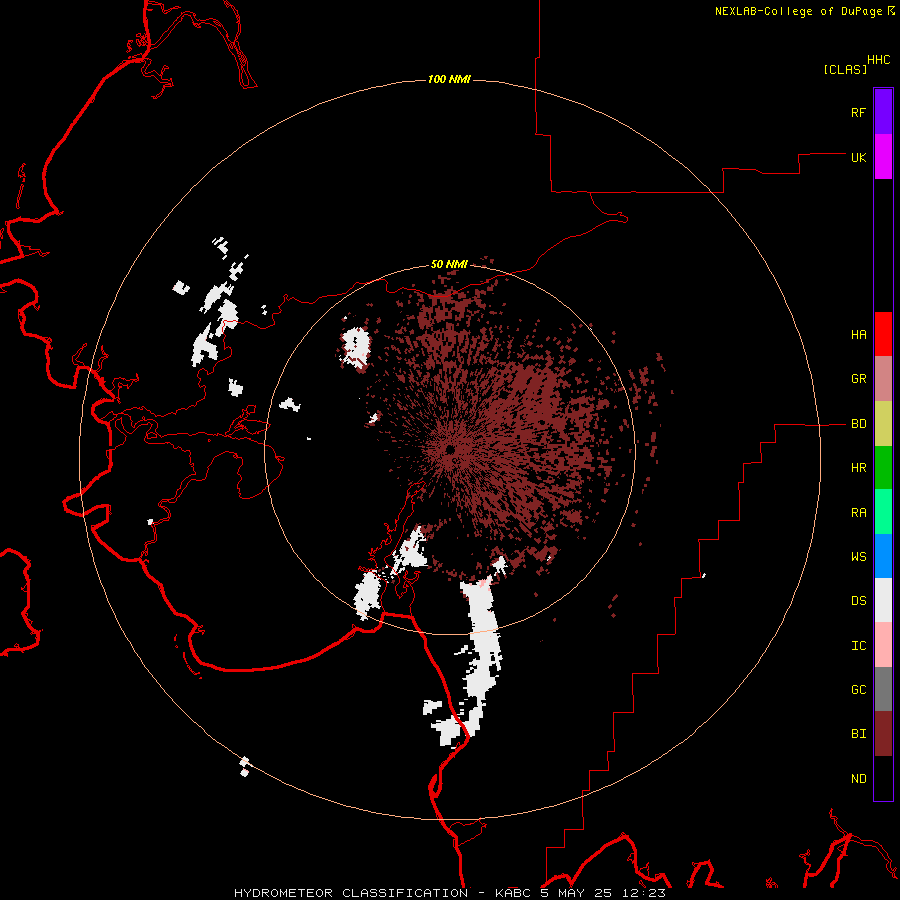This screenshot has height=900, width=900.
Task: Click the BI brown legend swatch
Action: pos(883,734)
